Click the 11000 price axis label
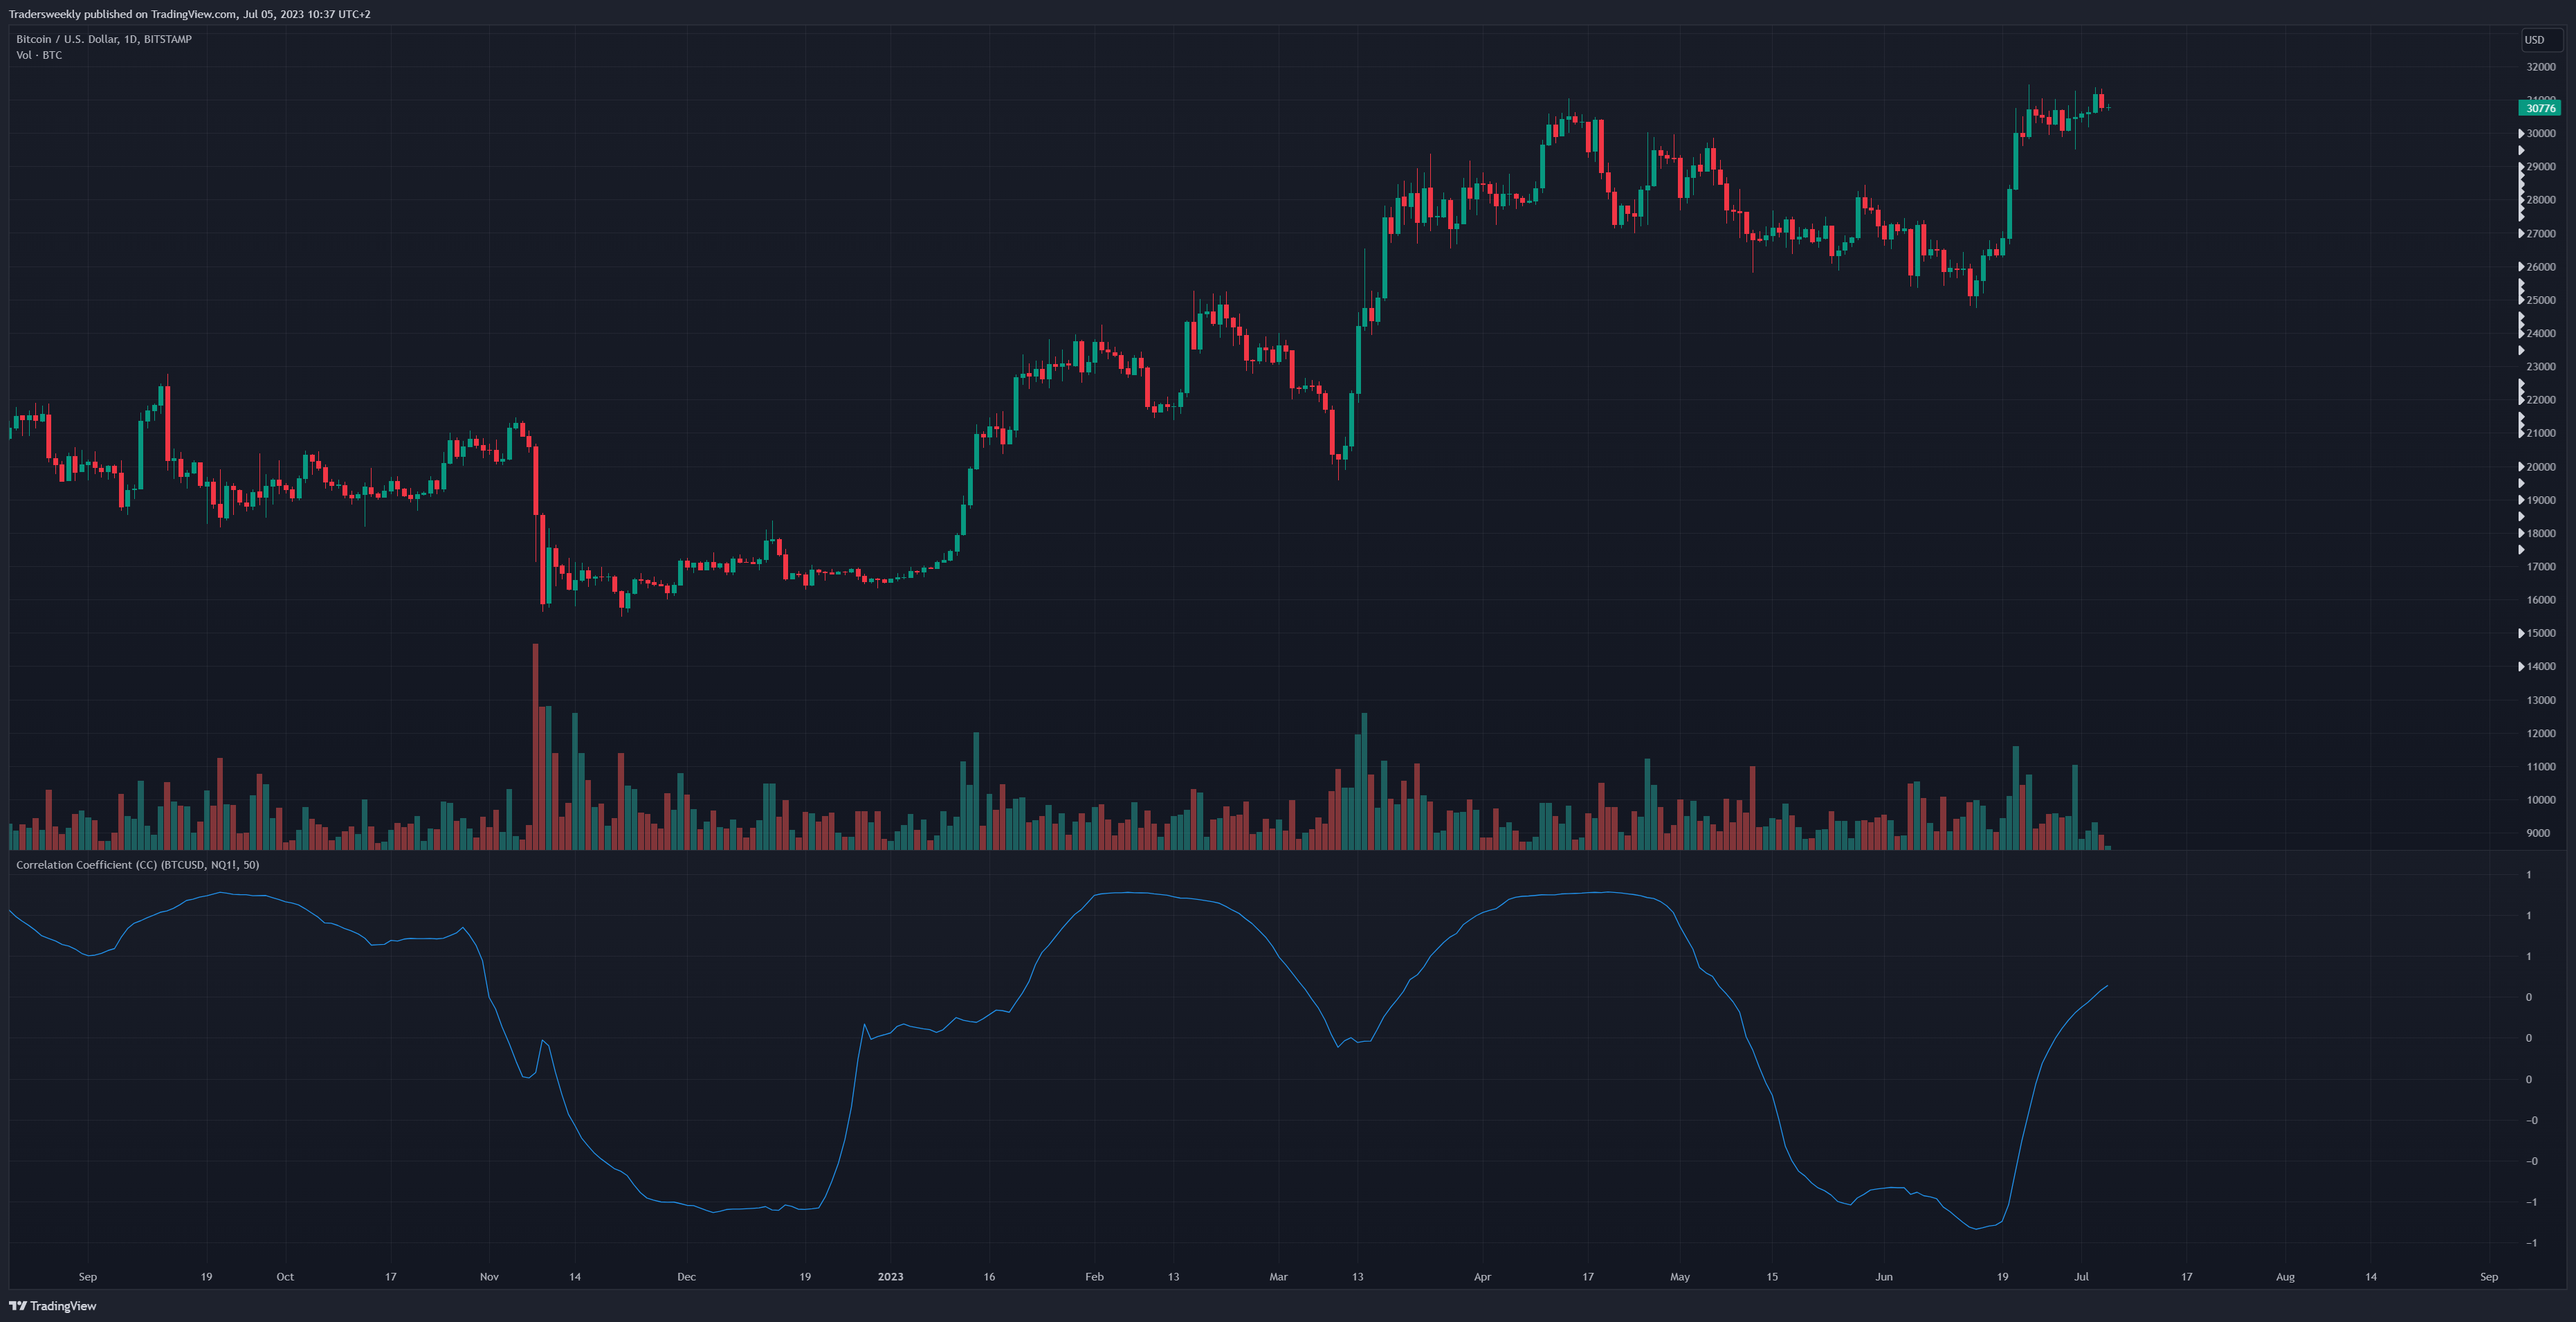This screenshot has height=1322, width=2576. point(2541,767)
